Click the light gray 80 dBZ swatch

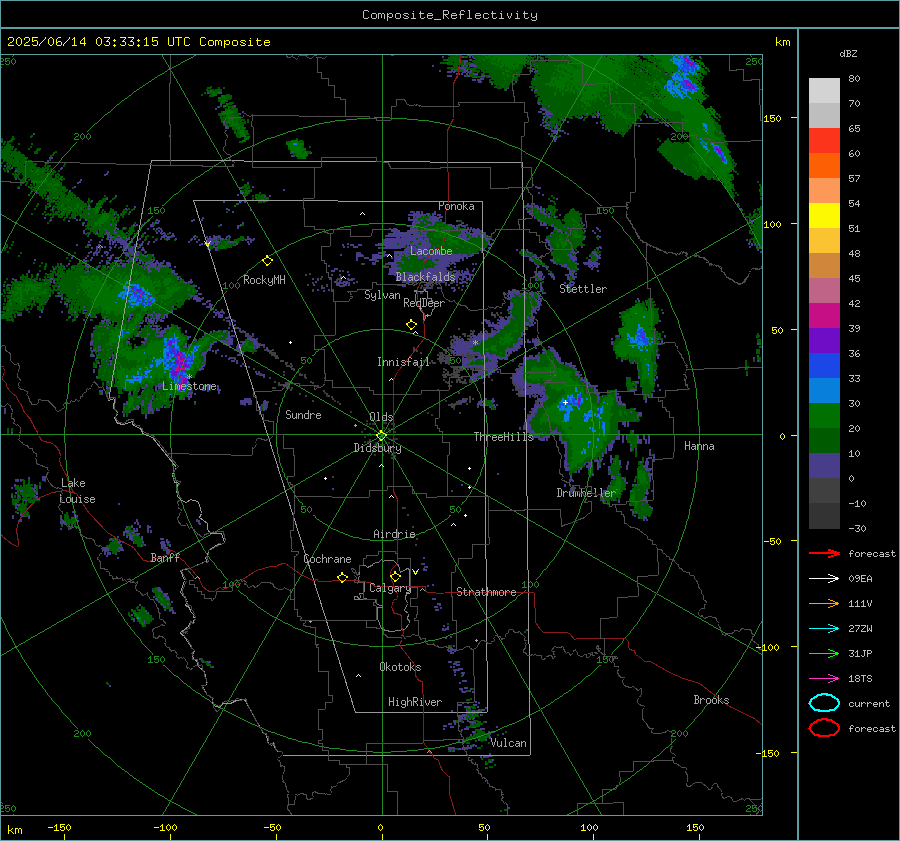(x=824, y=91)
